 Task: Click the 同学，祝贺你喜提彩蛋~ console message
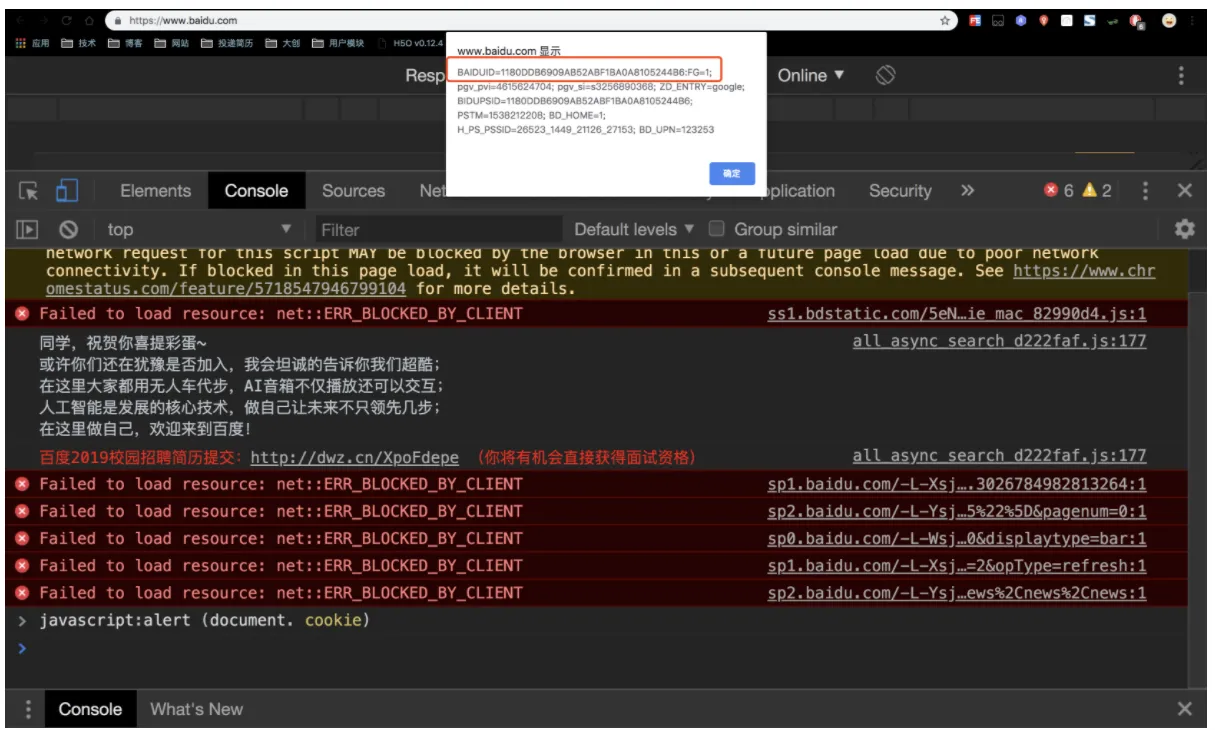coord(123,342)
